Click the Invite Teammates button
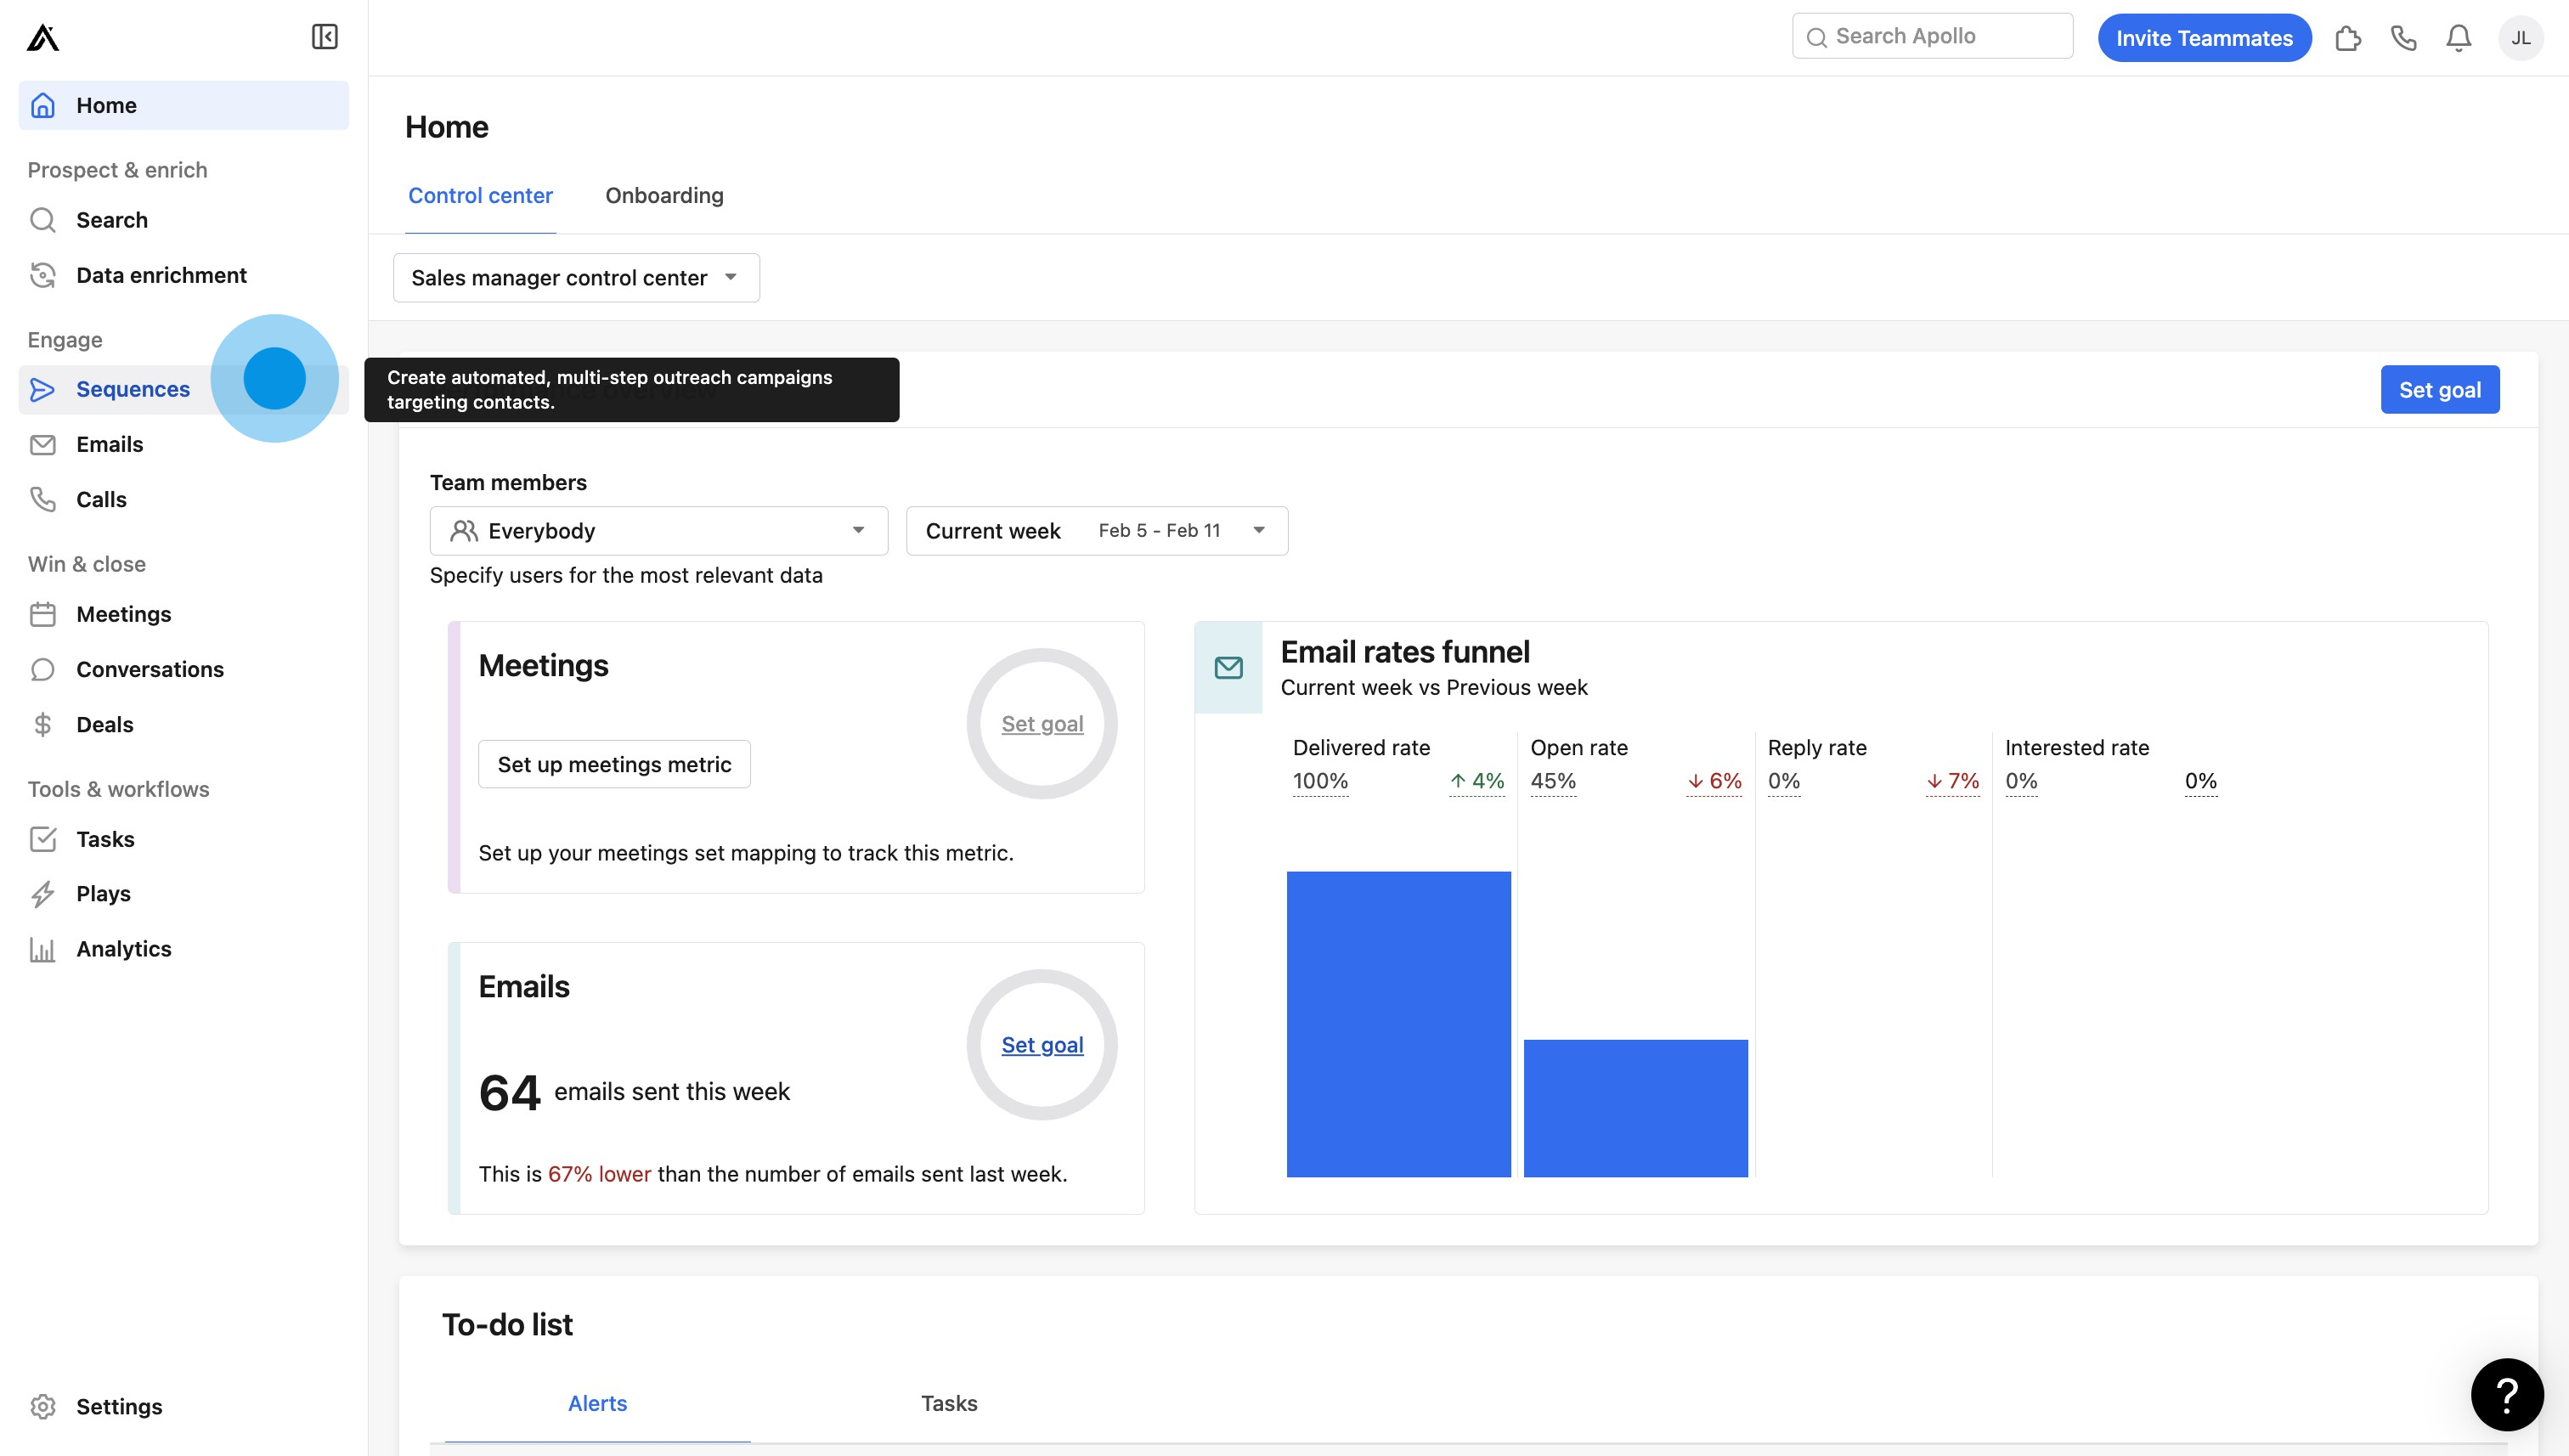The image size is (2569, 1456). coord(2203,38)
